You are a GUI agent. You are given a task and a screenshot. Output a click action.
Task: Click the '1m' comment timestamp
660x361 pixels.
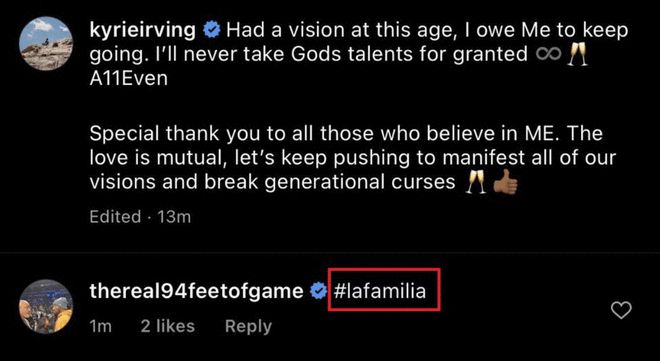coord(101,326)
